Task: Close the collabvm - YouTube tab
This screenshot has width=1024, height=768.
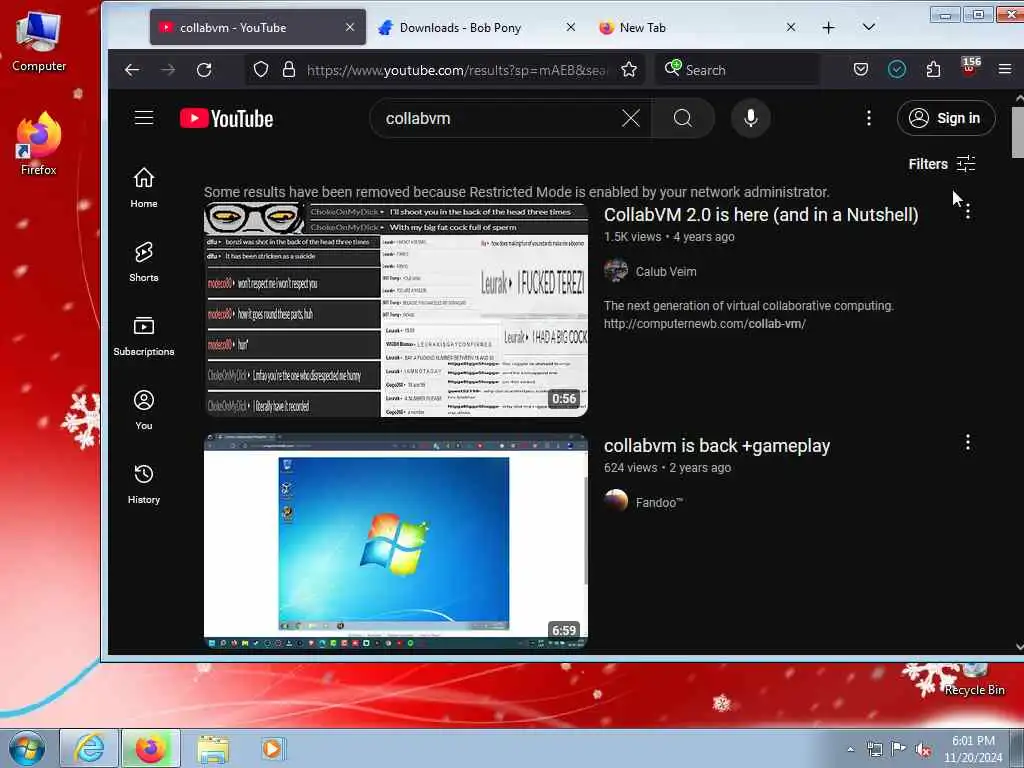Action: (350, 27)
